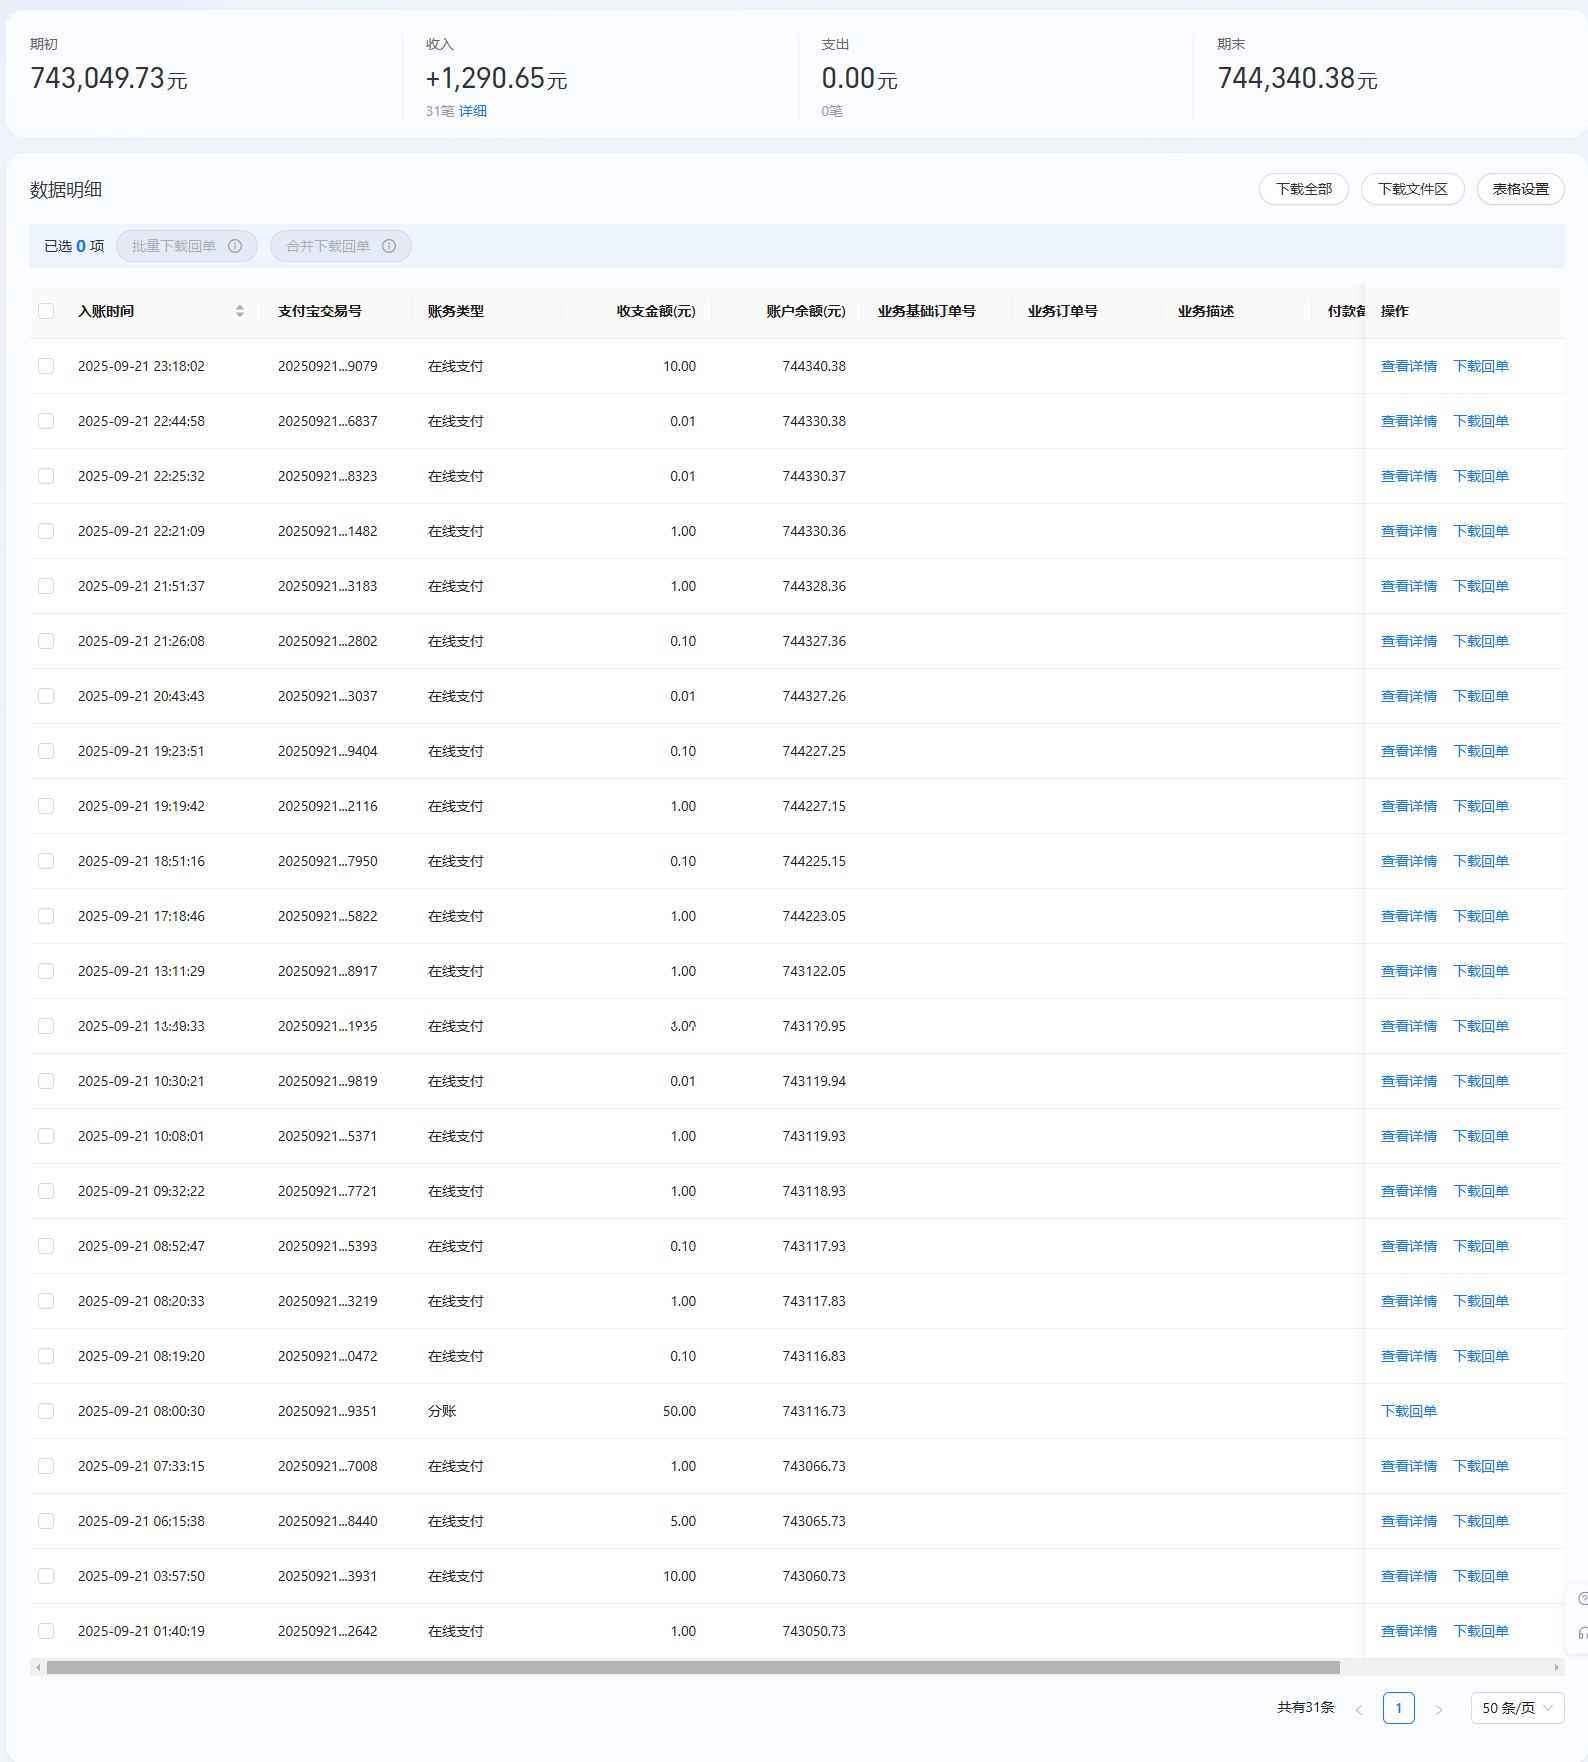Image resolution: width=1588 pixels, height=1762 pixels.
Task: Click the 下载全部 button
Action: coord(1303,189)
